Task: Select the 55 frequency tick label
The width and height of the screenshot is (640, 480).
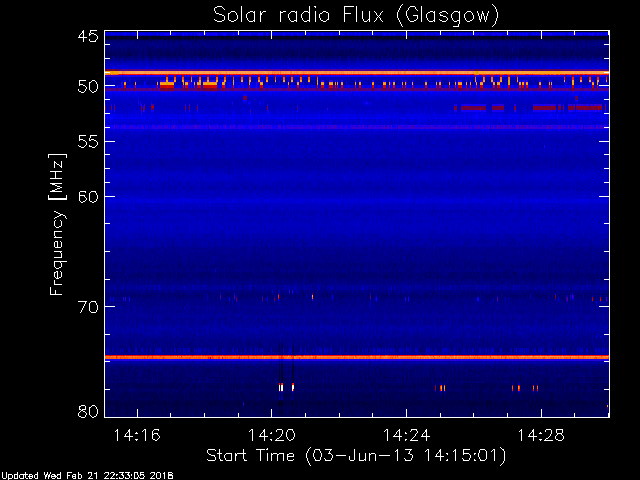Action: [88, 142]
